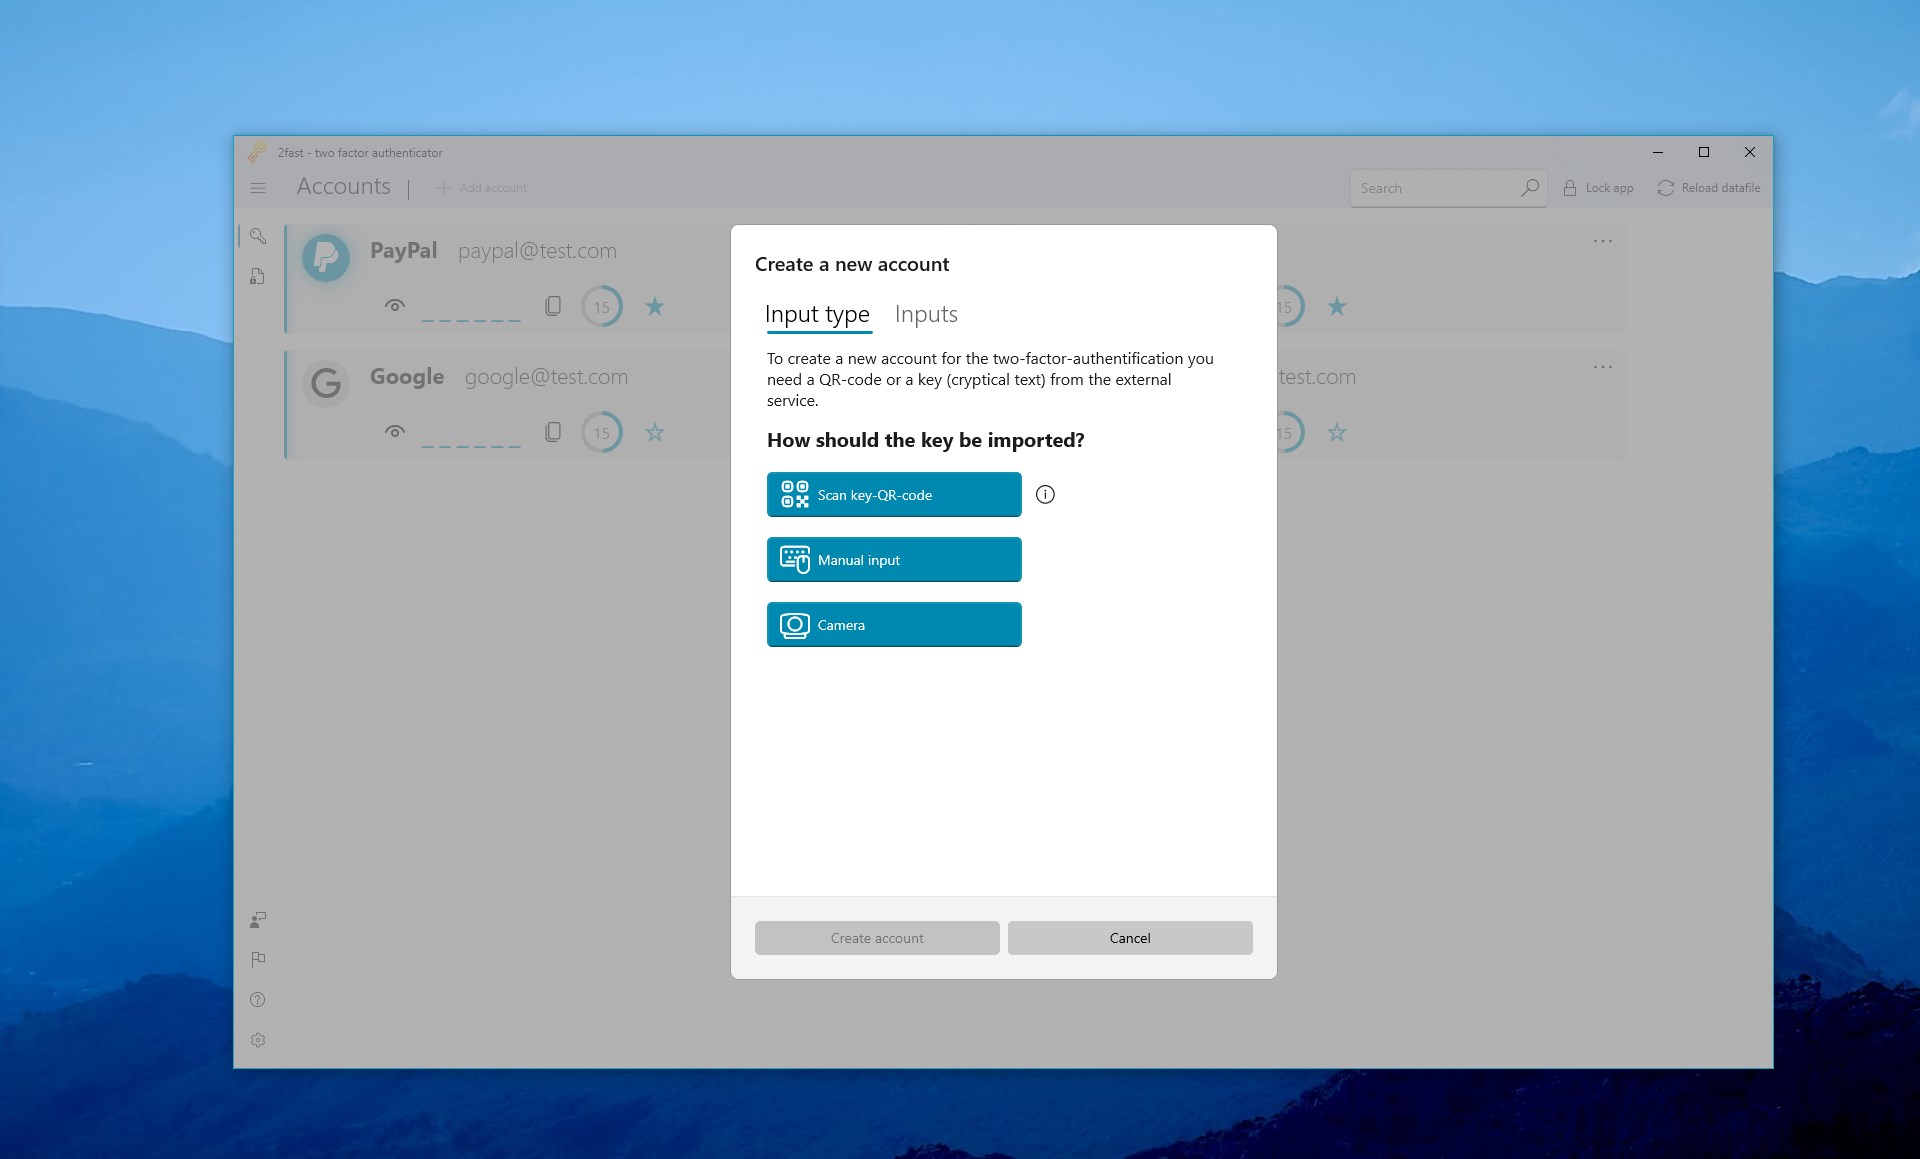Screen dimensions: 1920x1159
Task: Open the app Settings gear in the sidebar
Action: pyautogui.click(x=258, y=1040)
